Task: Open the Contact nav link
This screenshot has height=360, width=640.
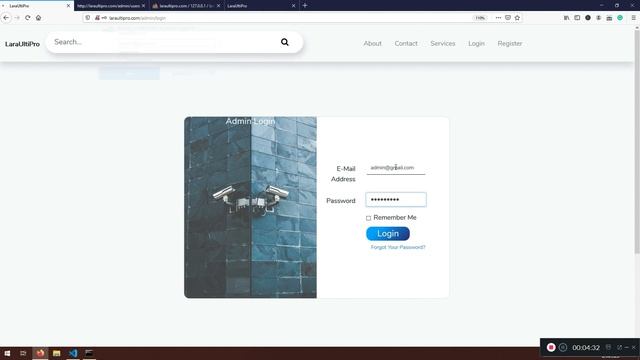Action: 406,43
